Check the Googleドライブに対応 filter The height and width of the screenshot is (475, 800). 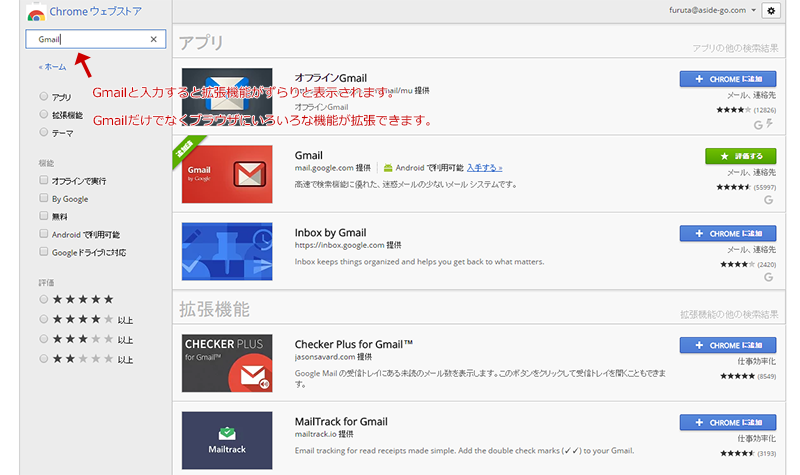tap(44, 251)
